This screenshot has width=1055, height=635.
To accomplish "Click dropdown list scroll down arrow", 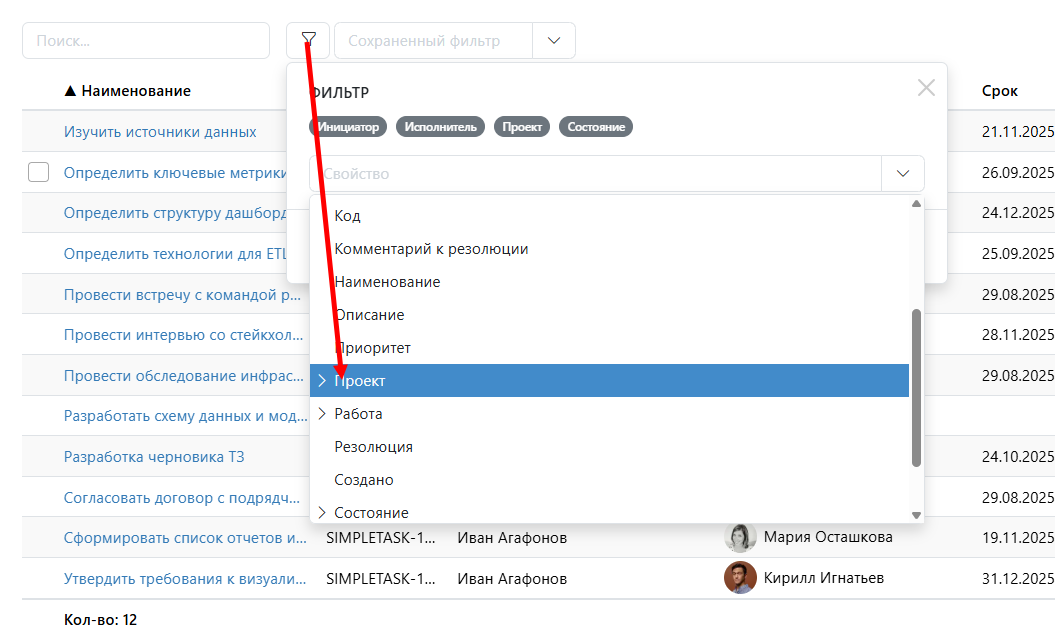I will (x=916, y=515).
